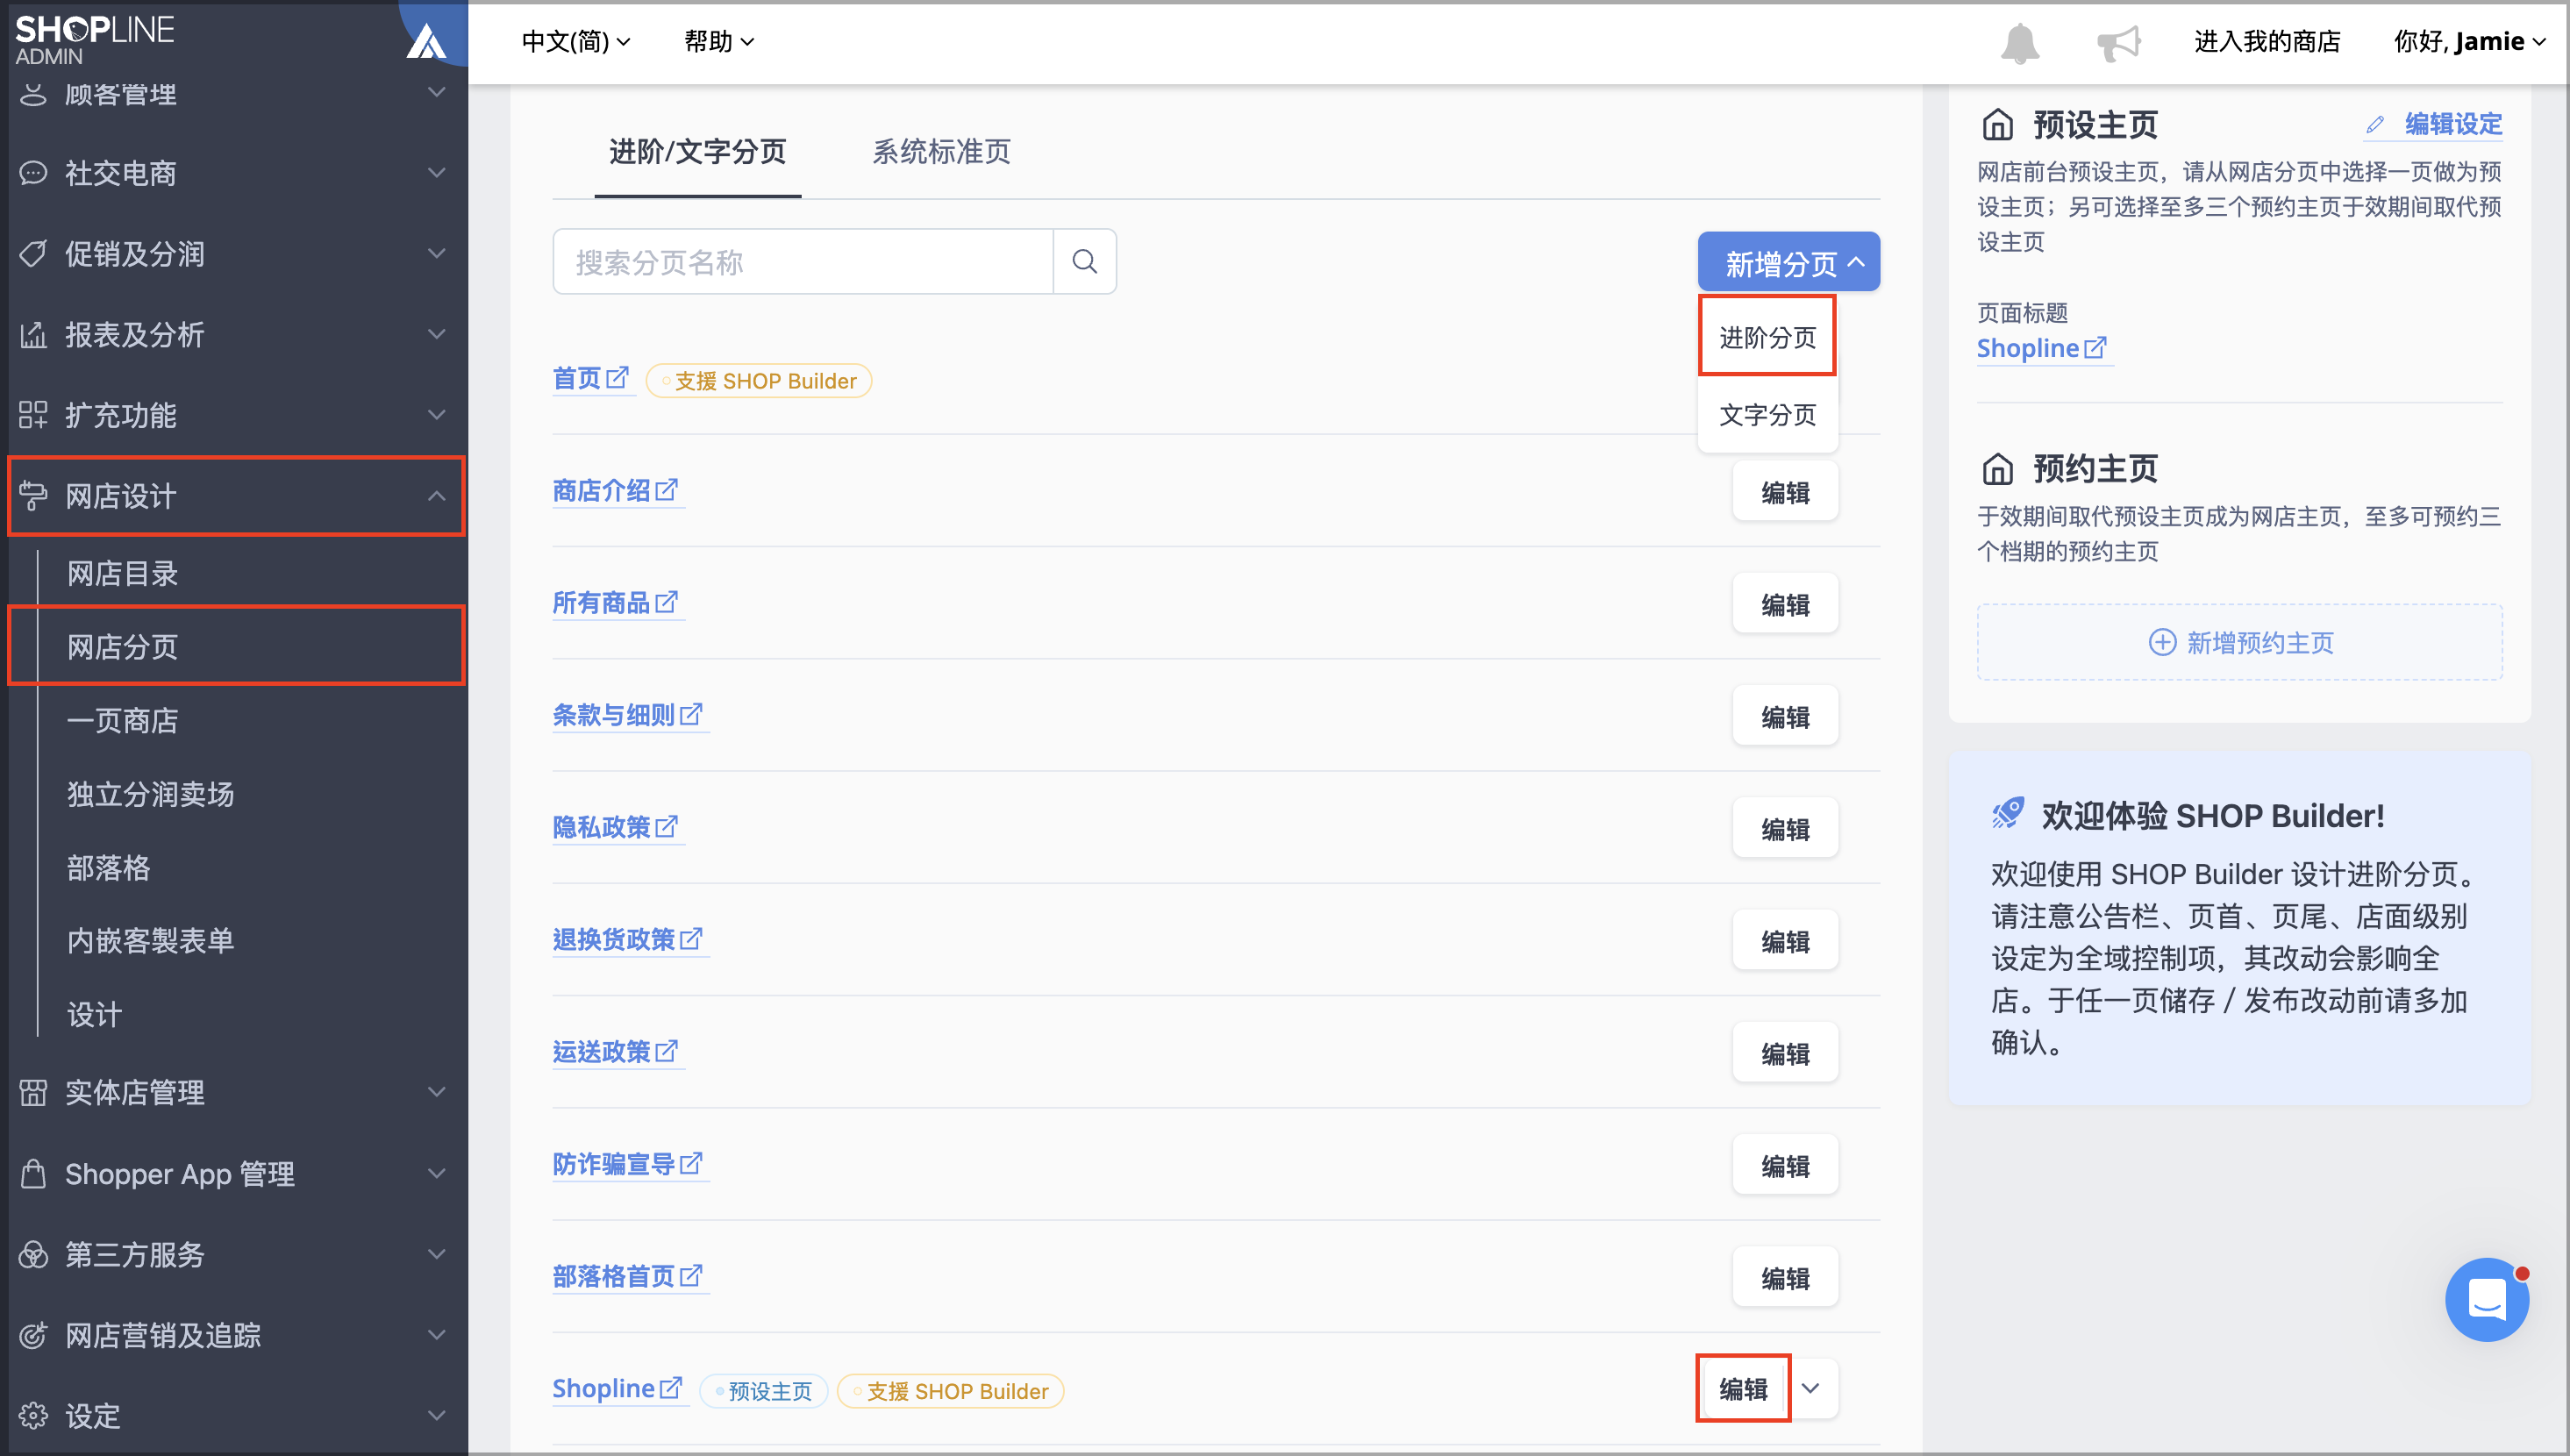Open the notifications bell icon

(x=2019, y=43)
